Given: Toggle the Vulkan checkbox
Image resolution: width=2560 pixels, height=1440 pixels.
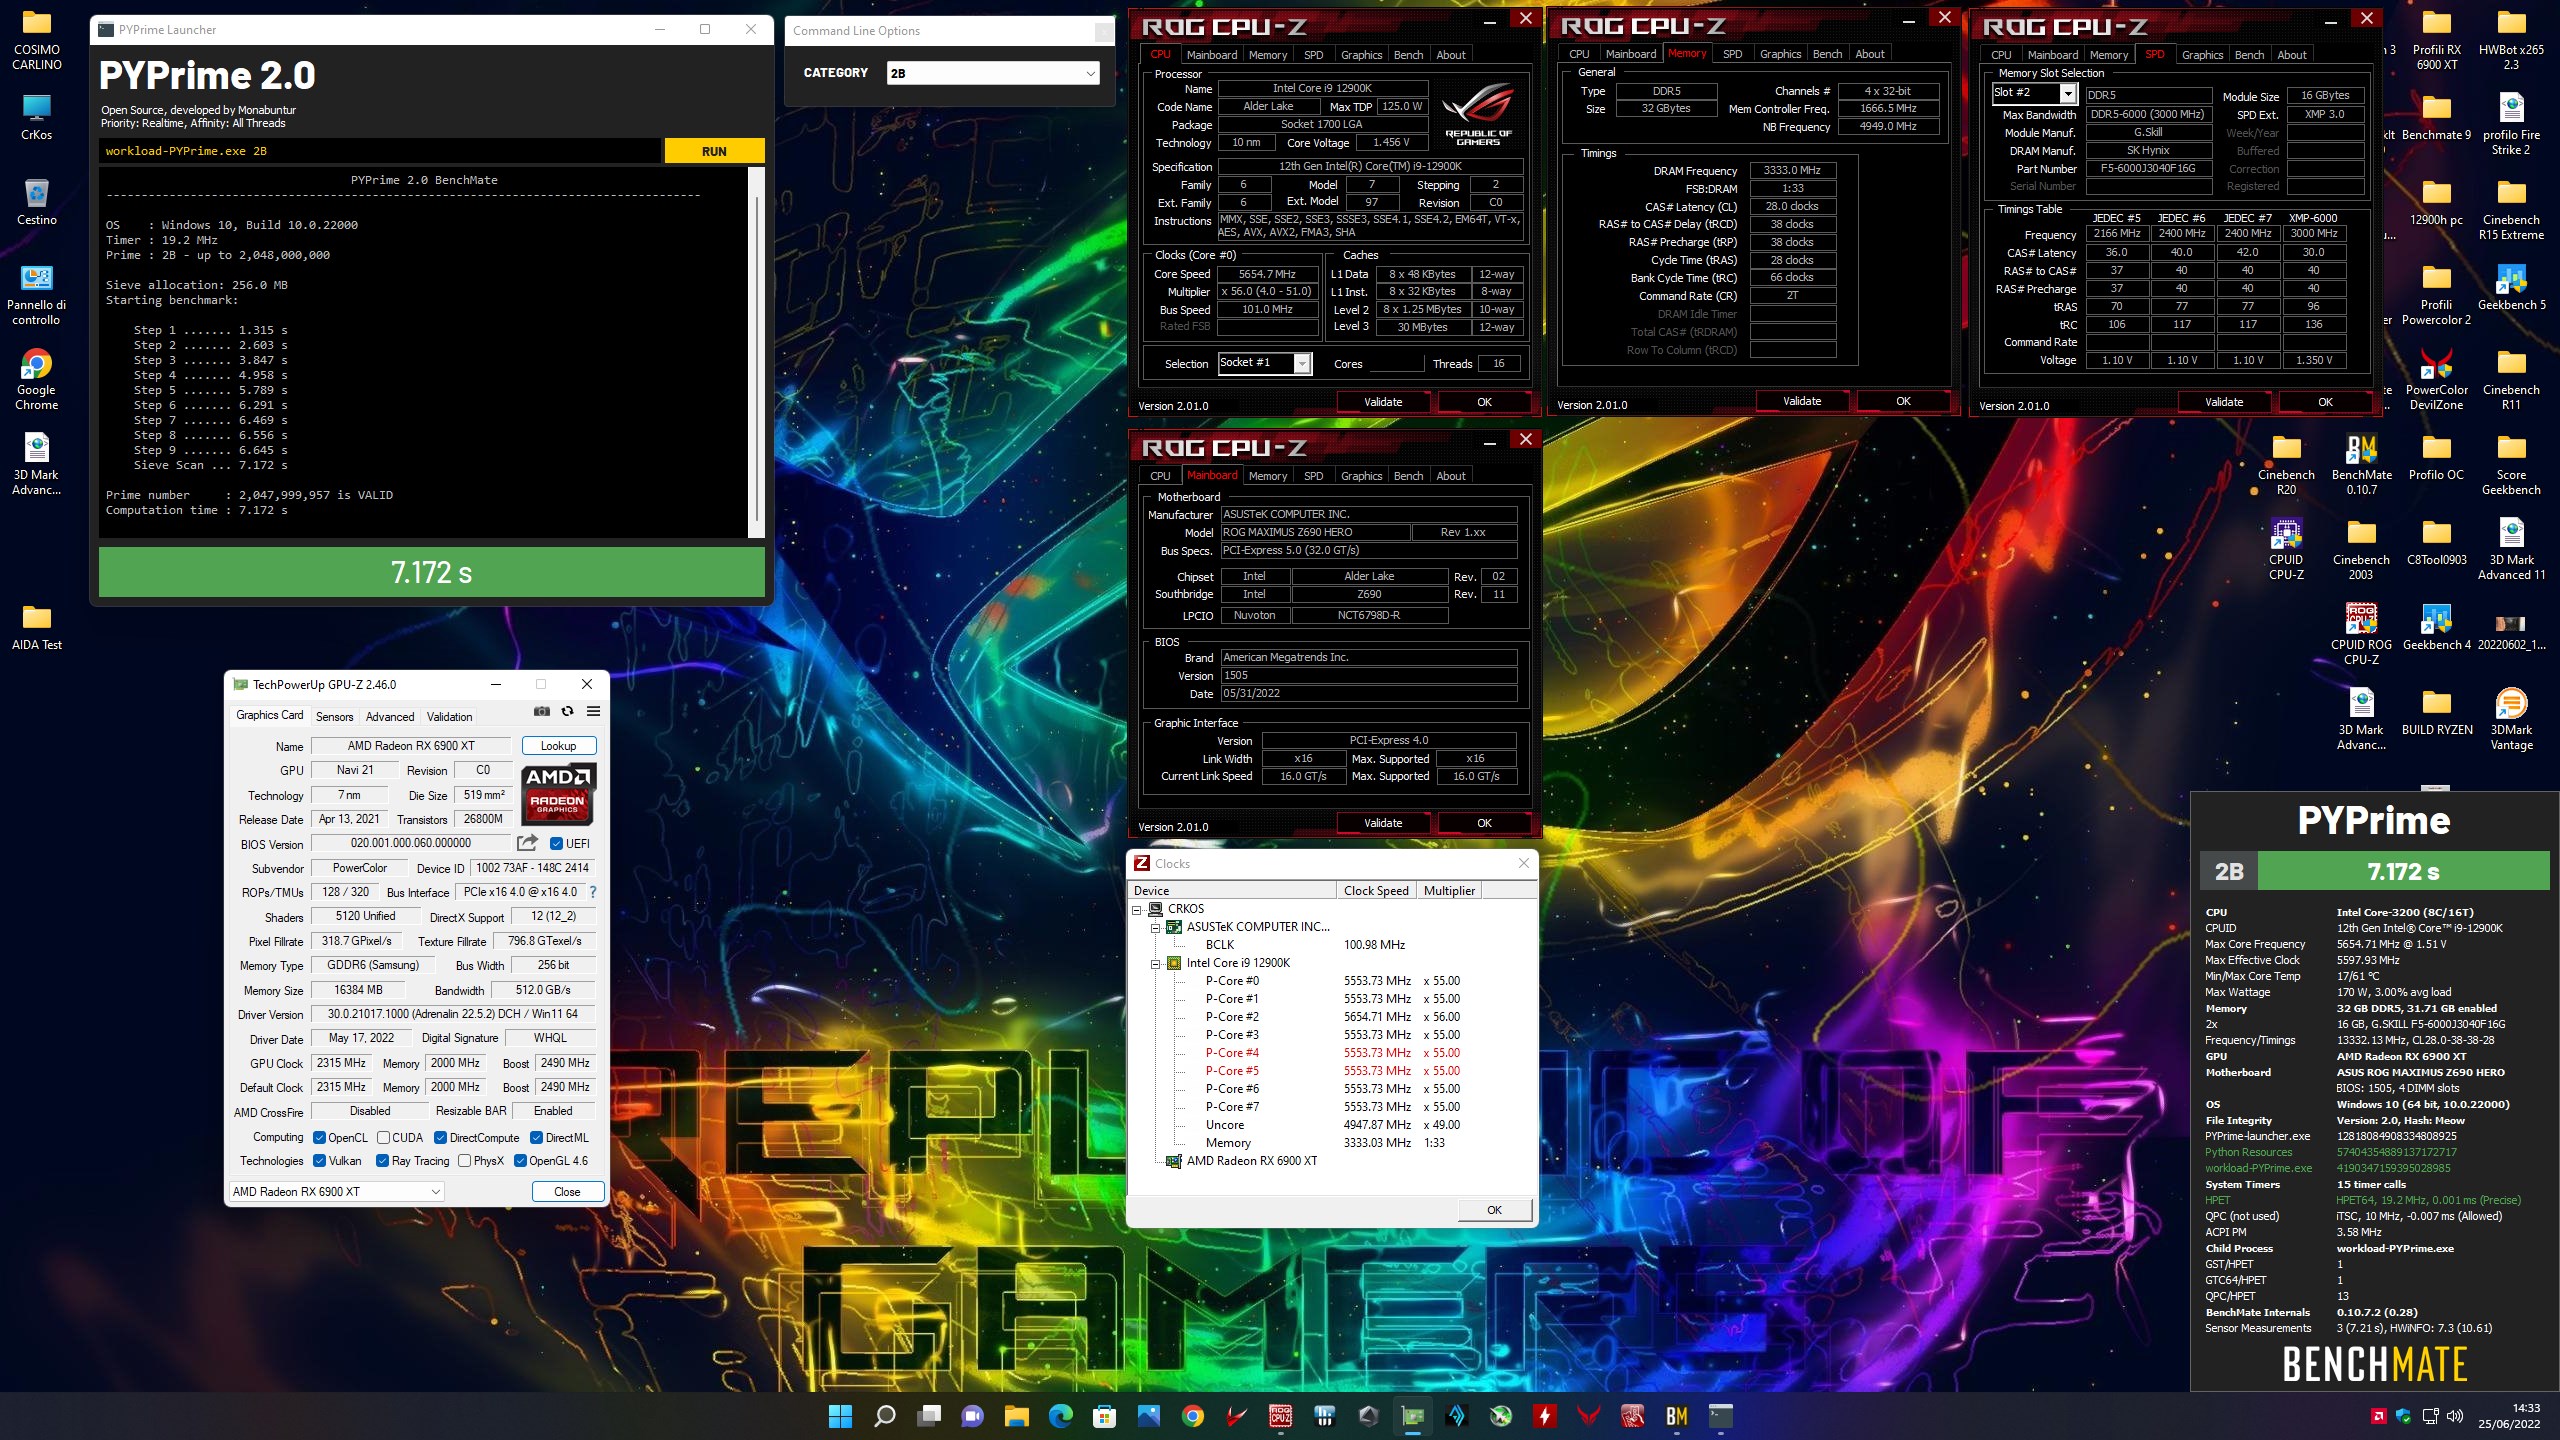Looking at the screenshot, I should pyautogui.click(x=319, y=1160).
